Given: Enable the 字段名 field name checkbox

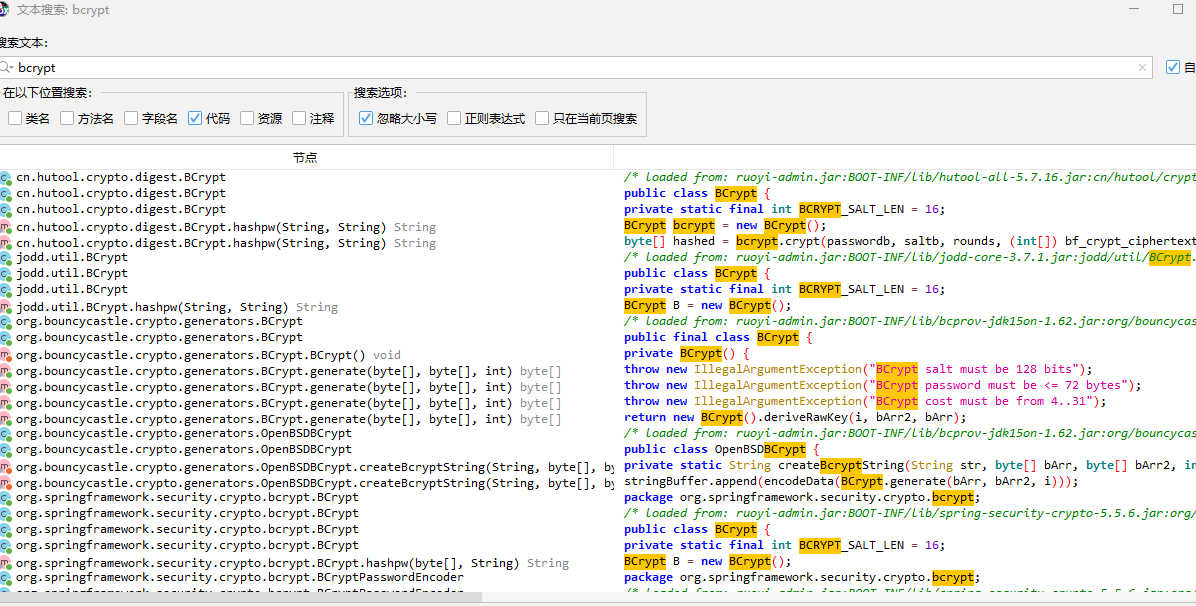Looking at the screenshot, I should pos(131,118).
